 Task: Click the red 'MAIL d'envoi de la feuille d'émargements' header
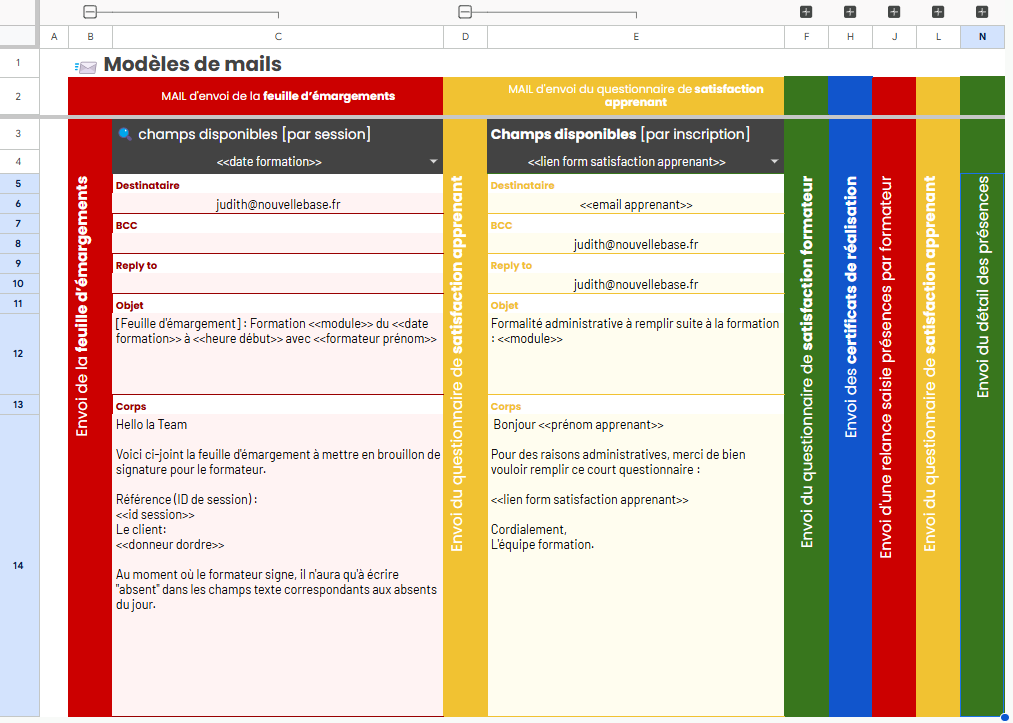(255, 96)
